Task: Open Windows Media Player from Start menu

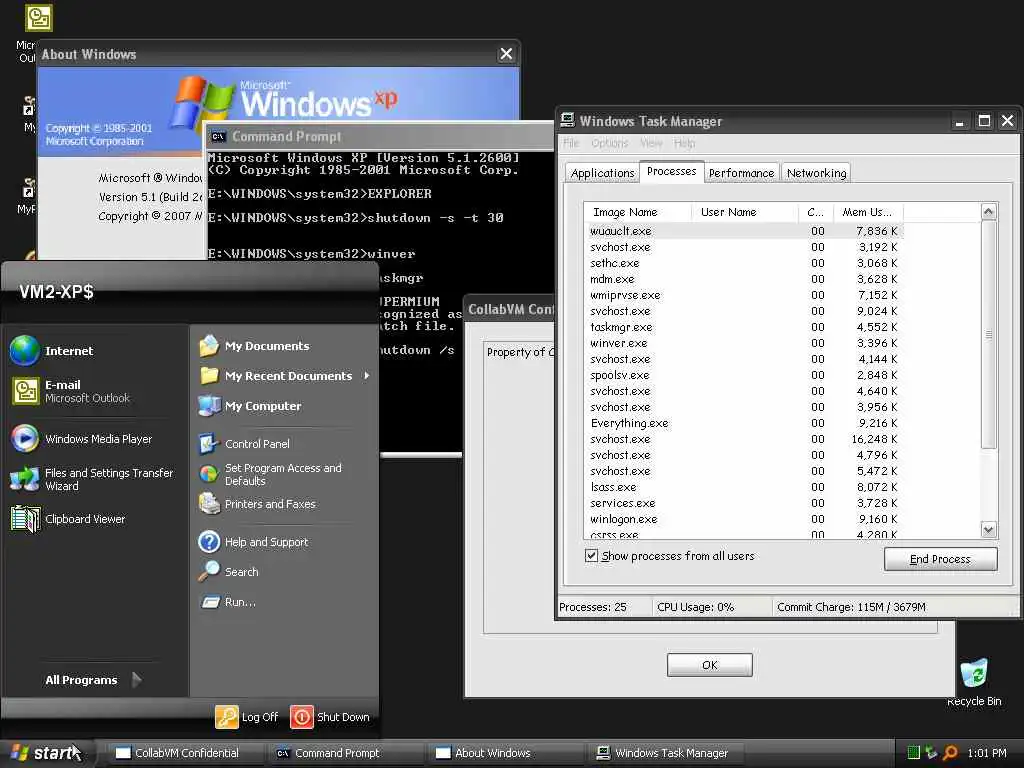Action: (82, 439)
